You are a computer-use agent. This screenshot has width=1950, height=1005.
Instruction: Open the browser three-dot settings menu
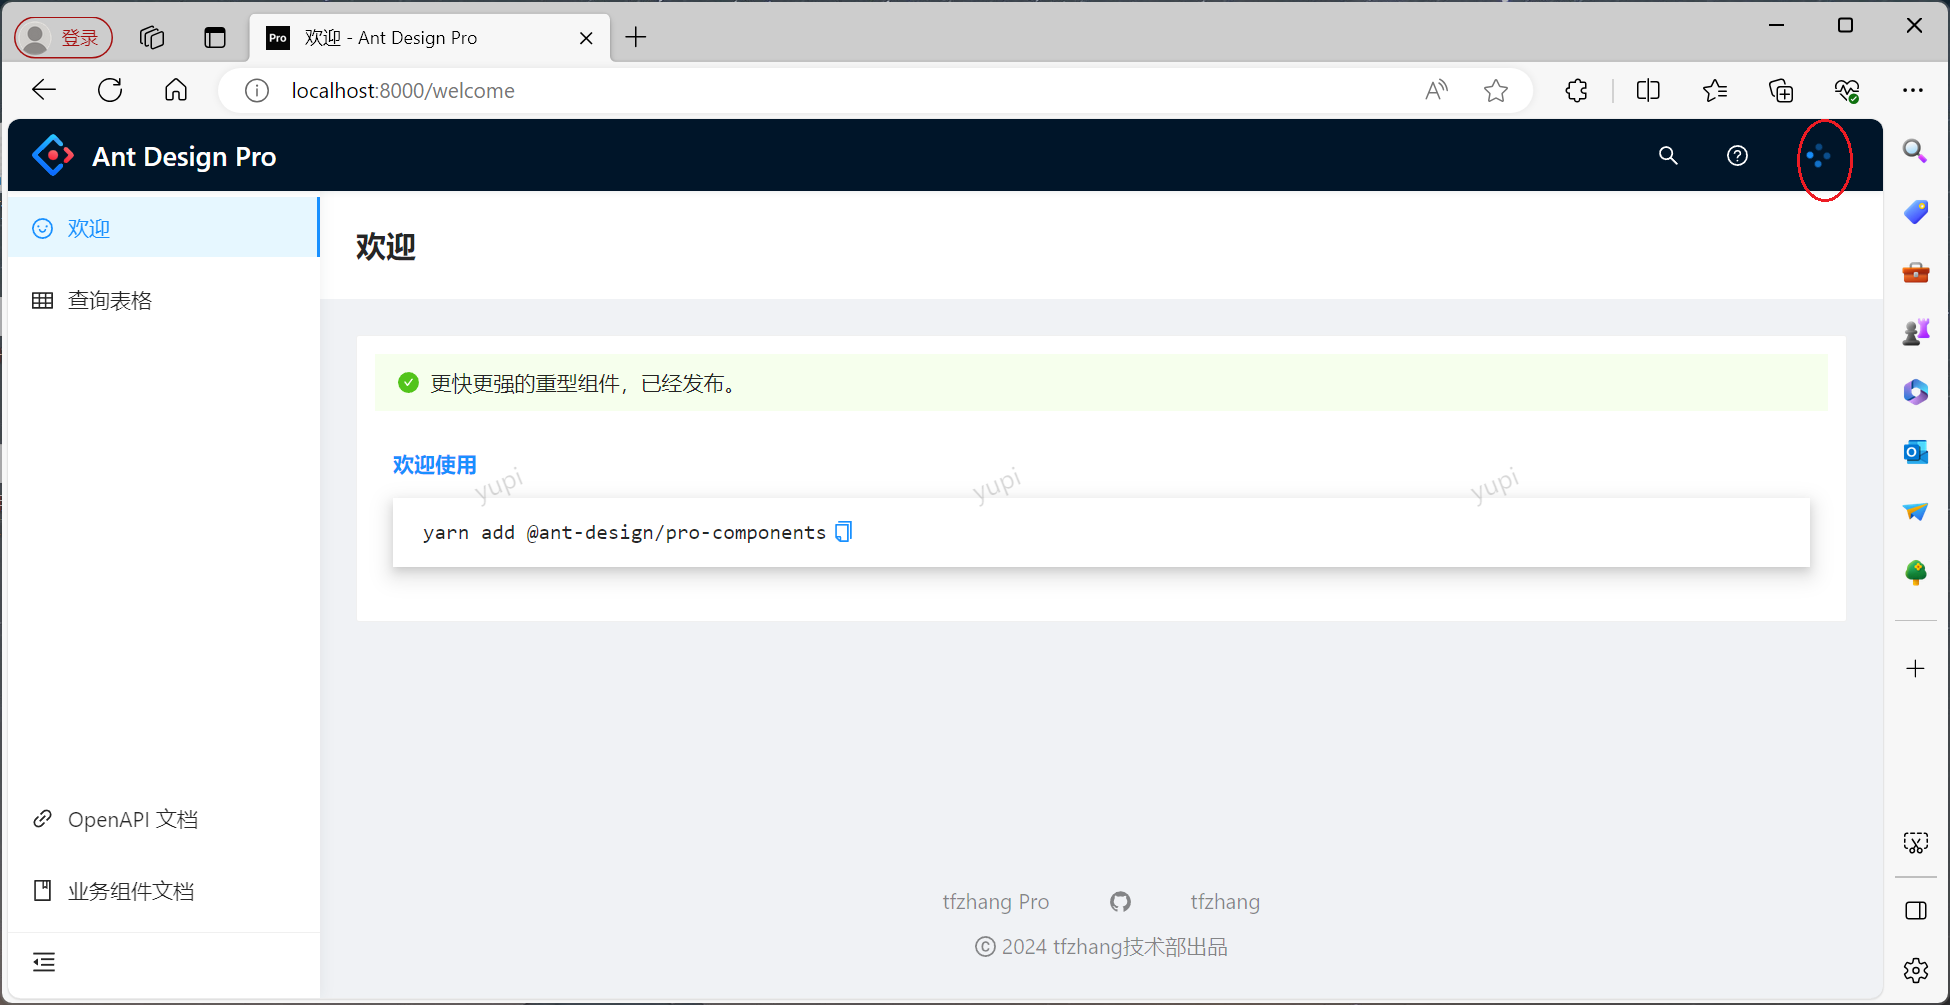point(1913,90)
